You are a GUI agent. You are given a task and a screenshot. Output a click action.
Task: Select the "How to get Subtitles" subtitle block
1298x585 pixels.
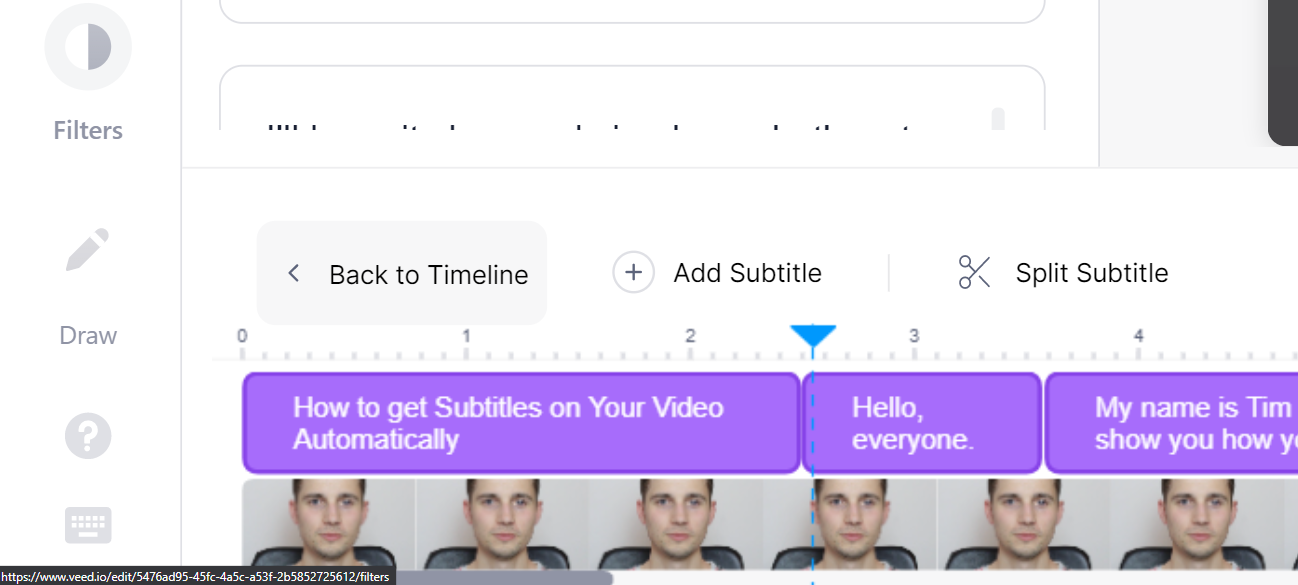(x=522, y=423)
